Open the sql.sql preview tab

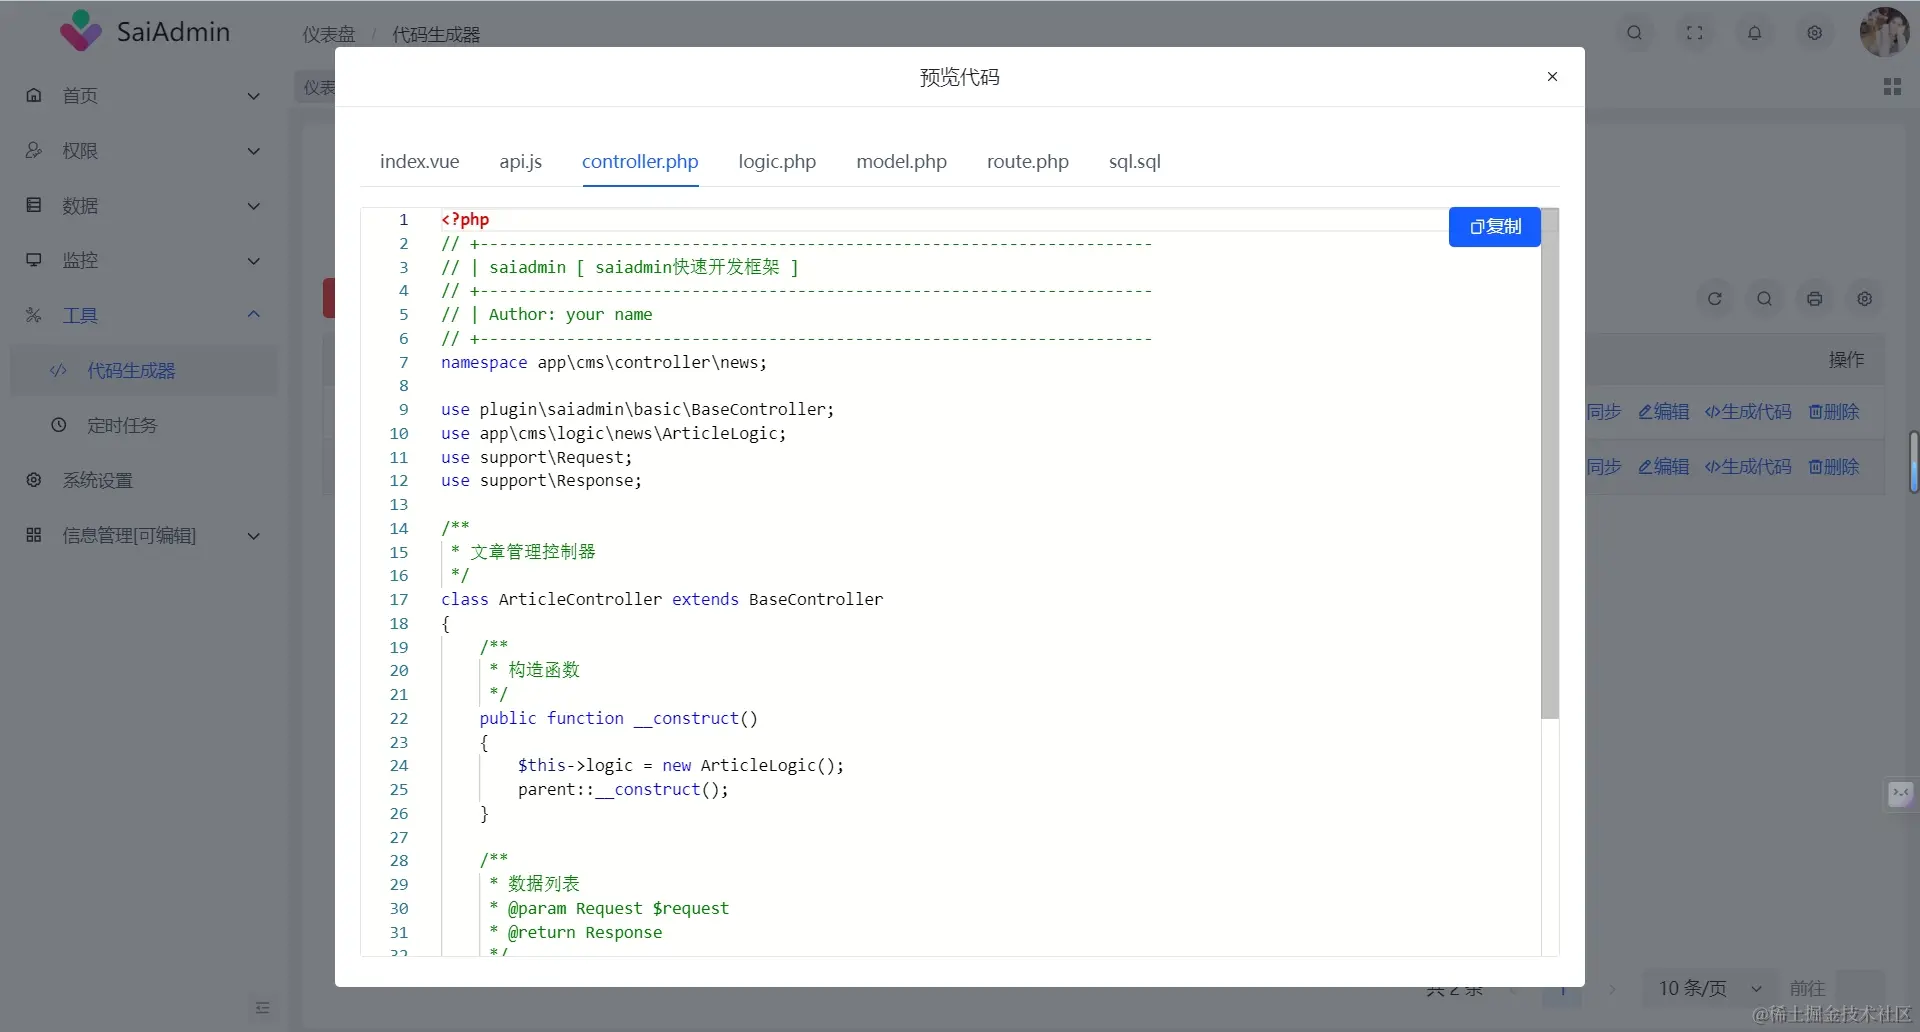pyautogui.click(x=1134, y=161)
